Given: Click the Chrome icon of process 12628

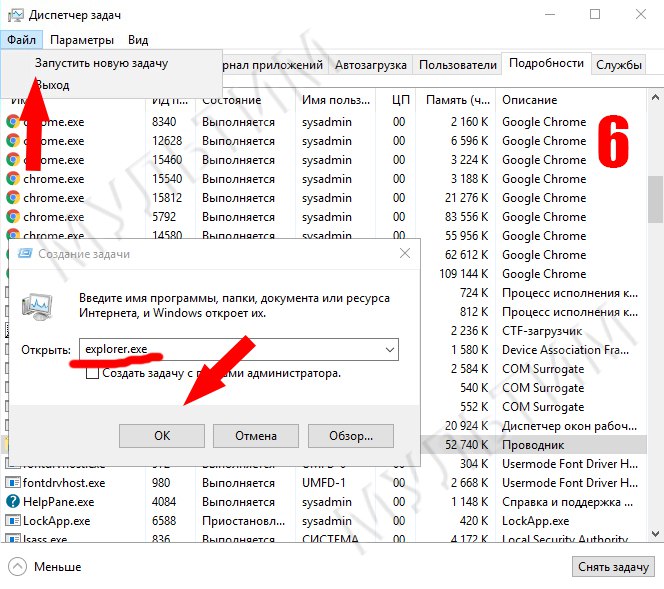Looking at the screenshot, I should 13,141.
